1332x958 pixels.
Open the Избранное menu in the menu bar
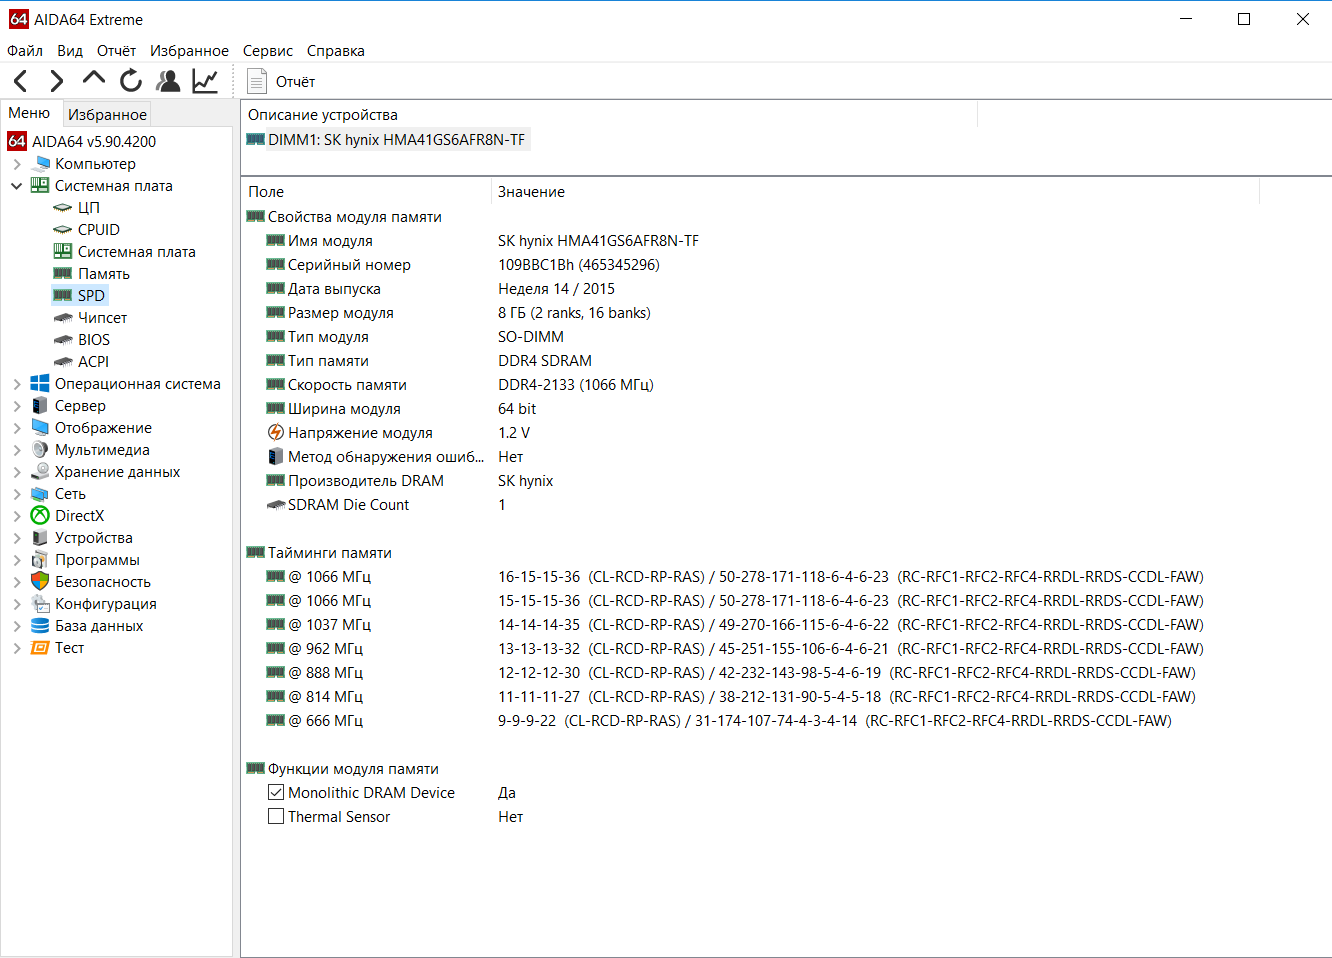point(189,51)
